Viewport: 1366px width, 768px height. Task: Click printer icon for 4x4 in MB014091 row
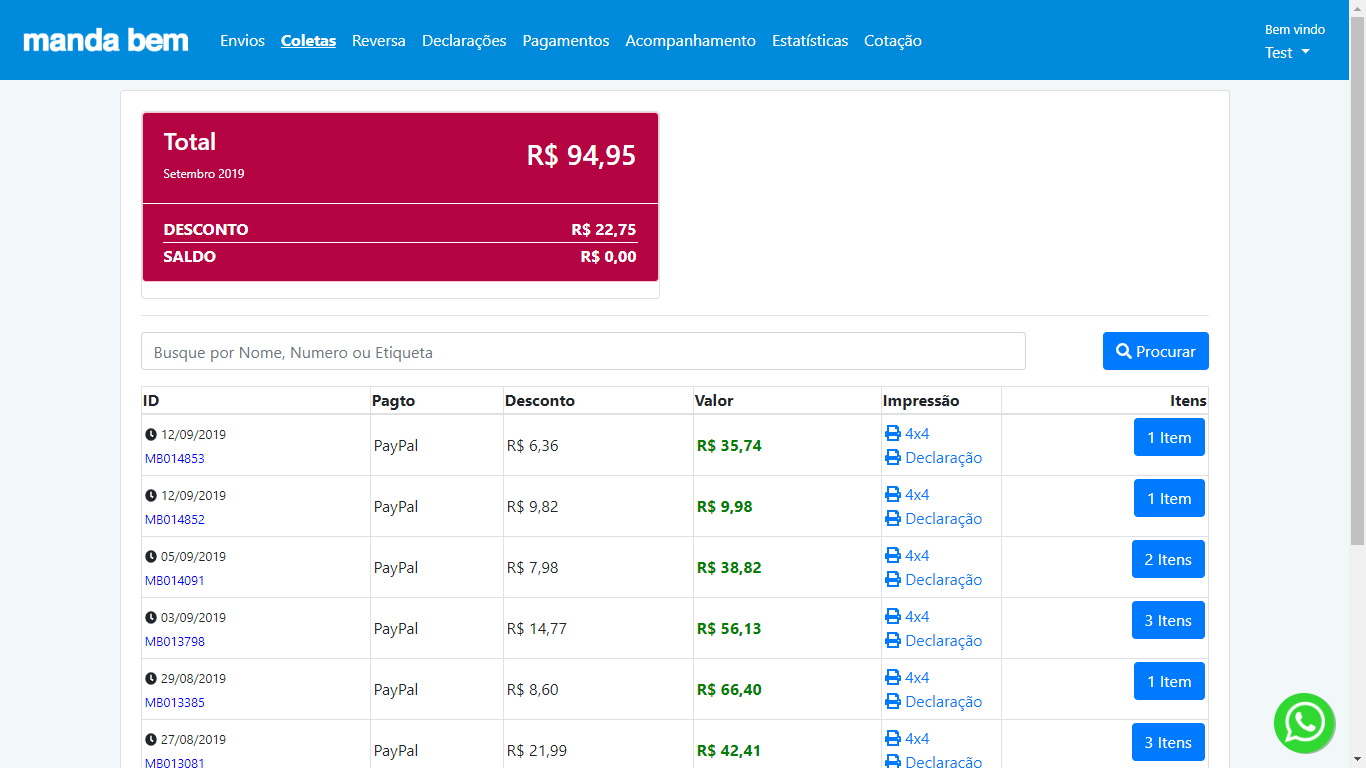click(893, 556)
